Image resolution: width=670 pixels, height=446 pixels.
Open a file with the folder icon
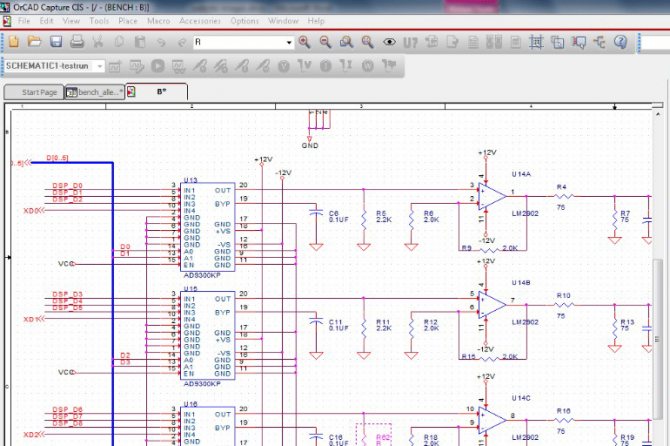click(x=35, y=42)
